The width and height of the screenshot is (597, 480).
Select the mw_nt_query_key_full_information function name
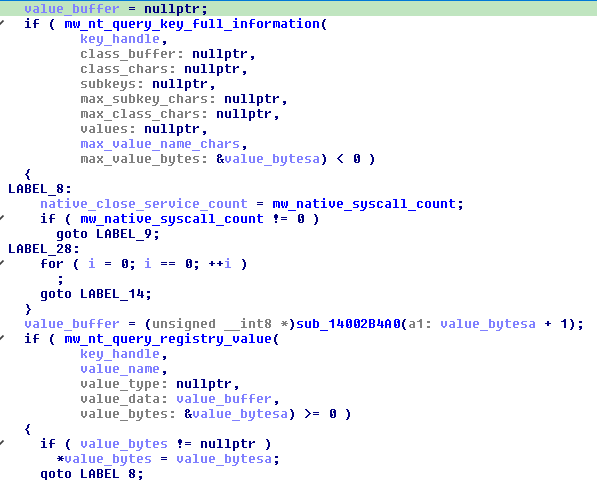tap(192, 24)
